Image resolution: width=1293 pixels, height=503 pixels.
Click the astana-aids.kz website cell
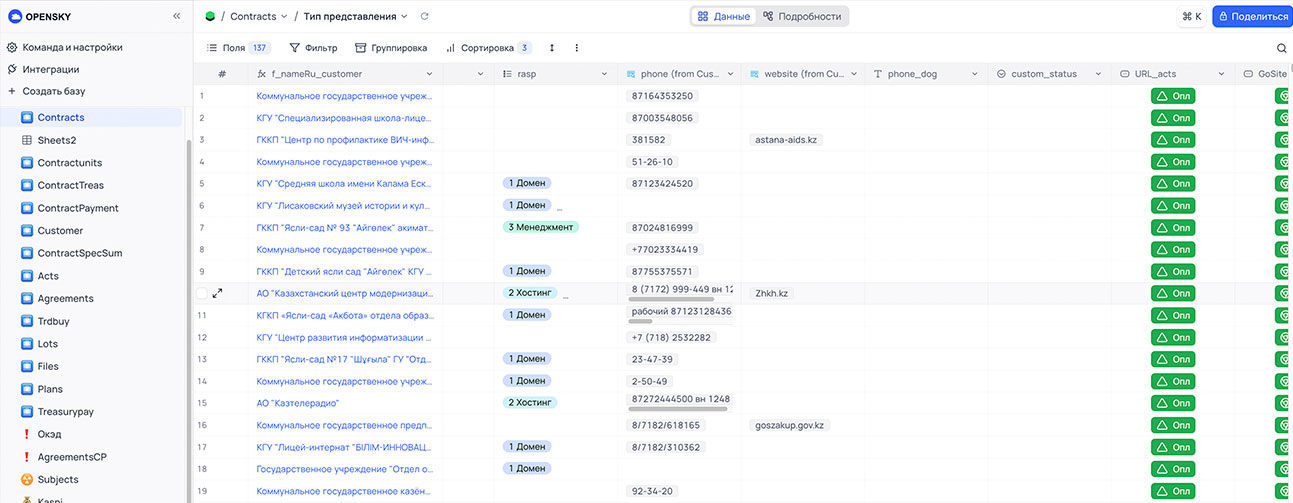click(786, 140)
